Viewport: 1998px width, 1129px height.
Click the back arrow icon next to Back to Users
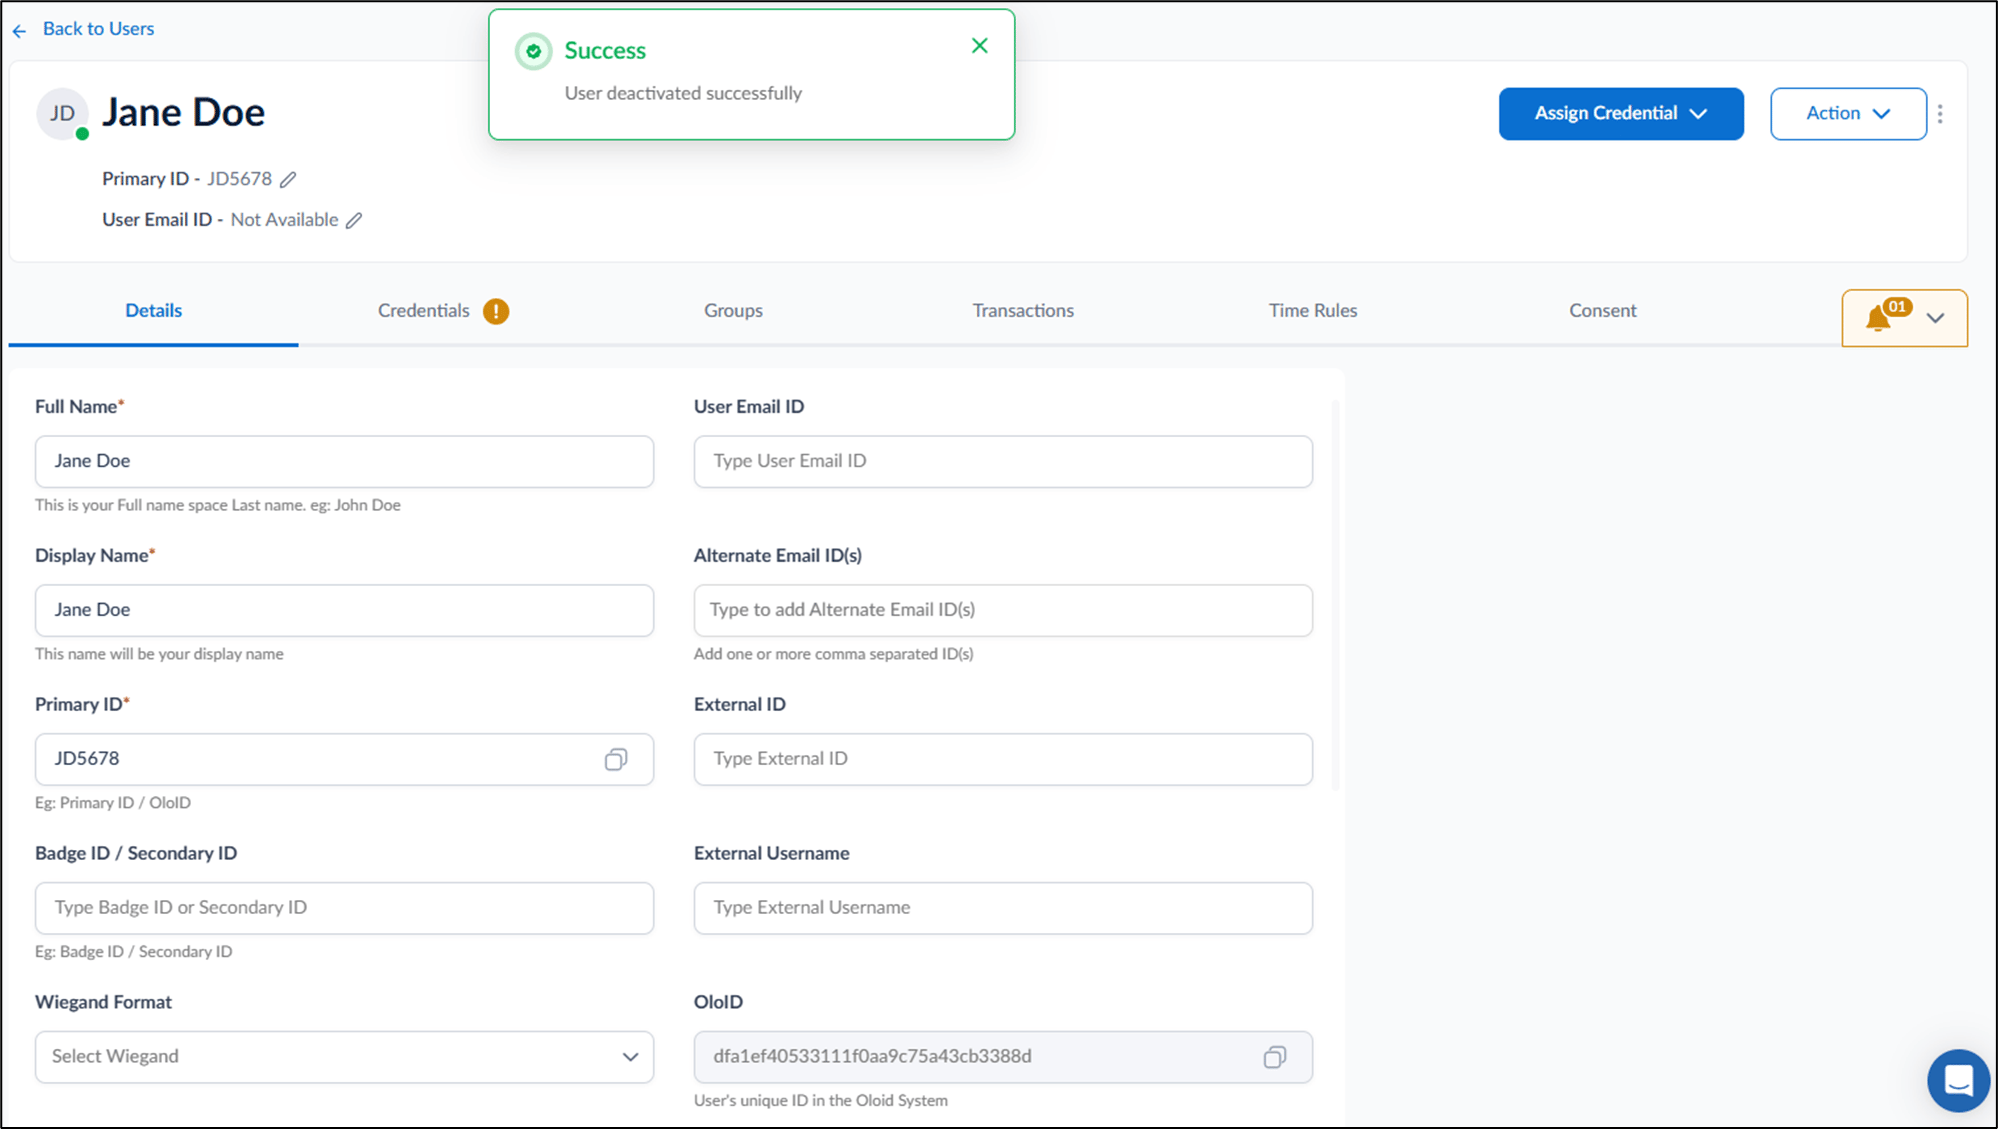[19, 31]
